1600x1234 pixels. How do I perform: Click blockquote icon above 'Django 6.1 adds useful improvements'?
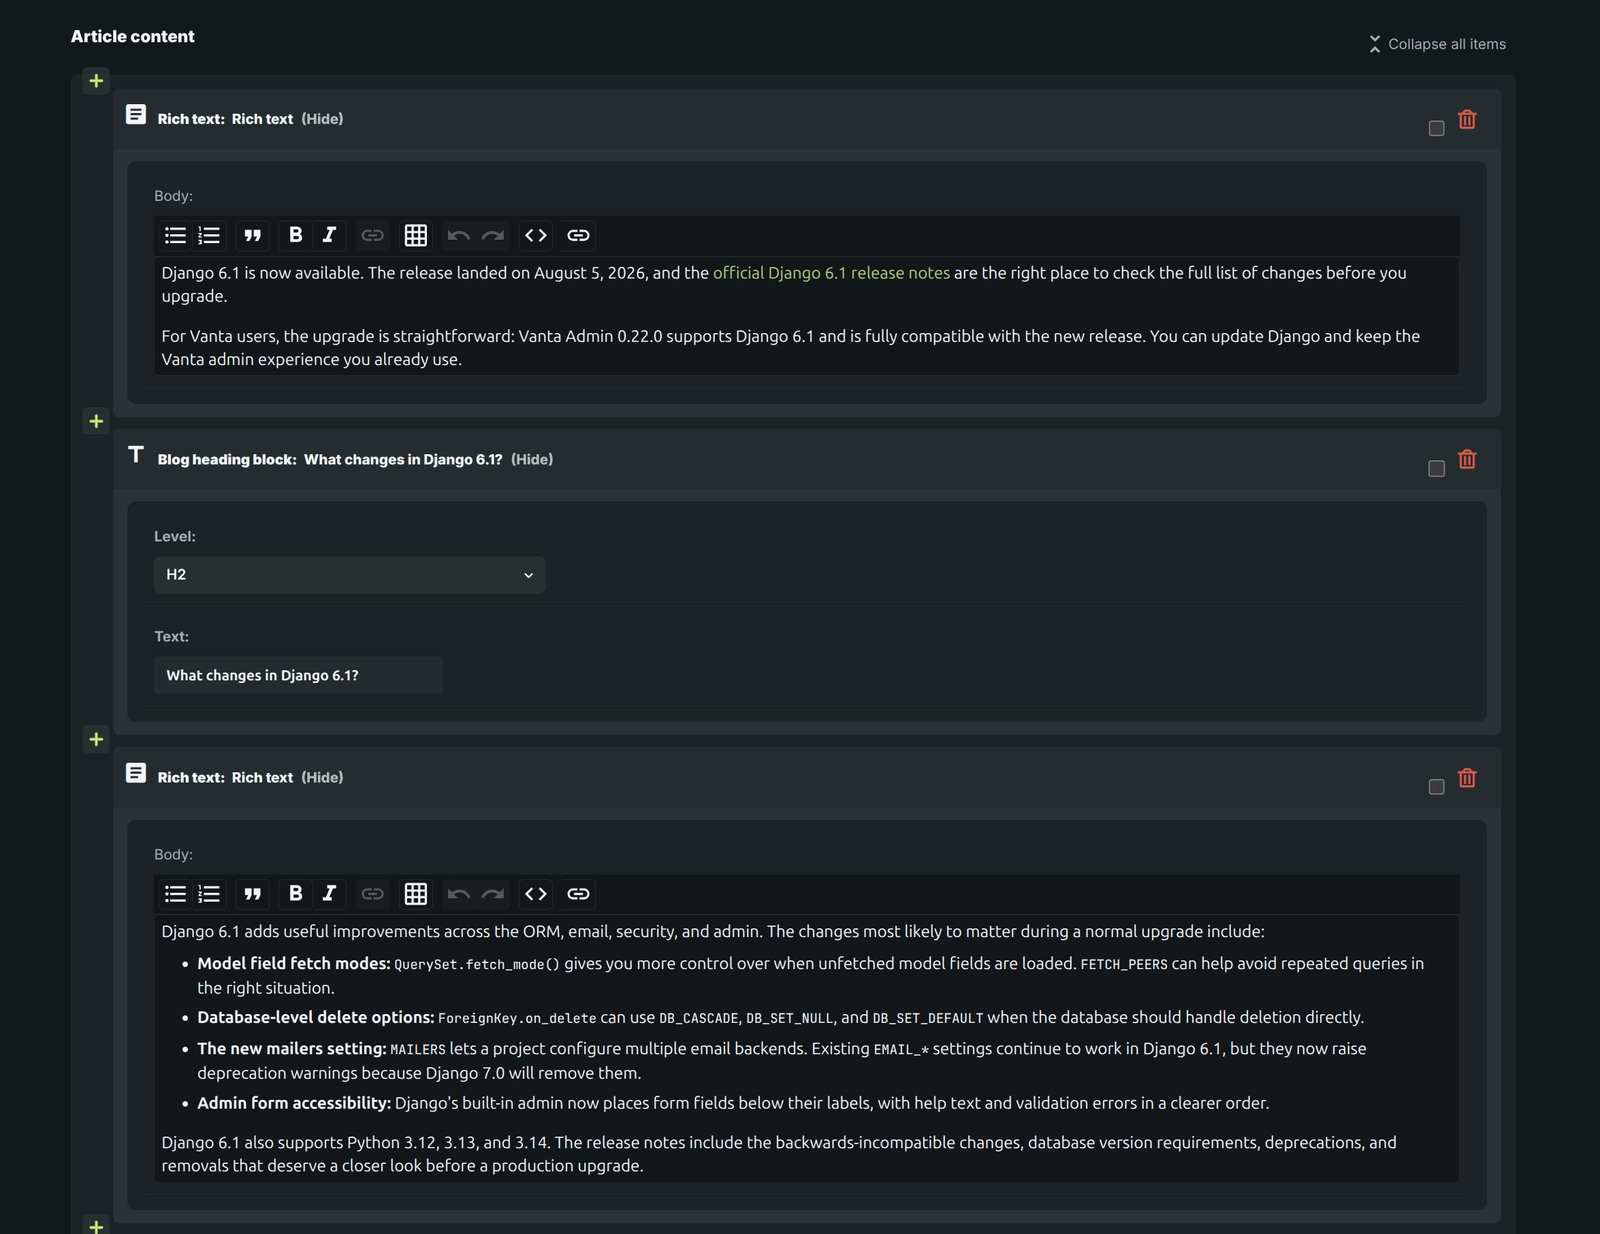pyautogui.click(x=252, y=894)
